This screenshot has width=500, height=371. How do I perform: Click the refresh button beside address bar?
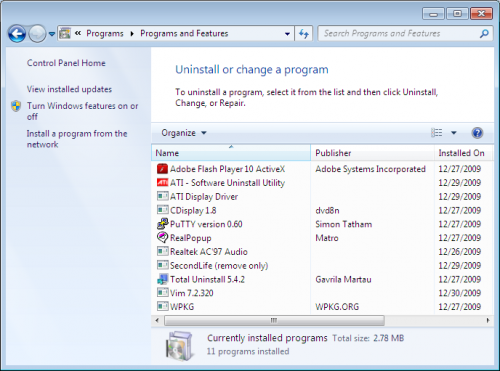click(304, 34)
